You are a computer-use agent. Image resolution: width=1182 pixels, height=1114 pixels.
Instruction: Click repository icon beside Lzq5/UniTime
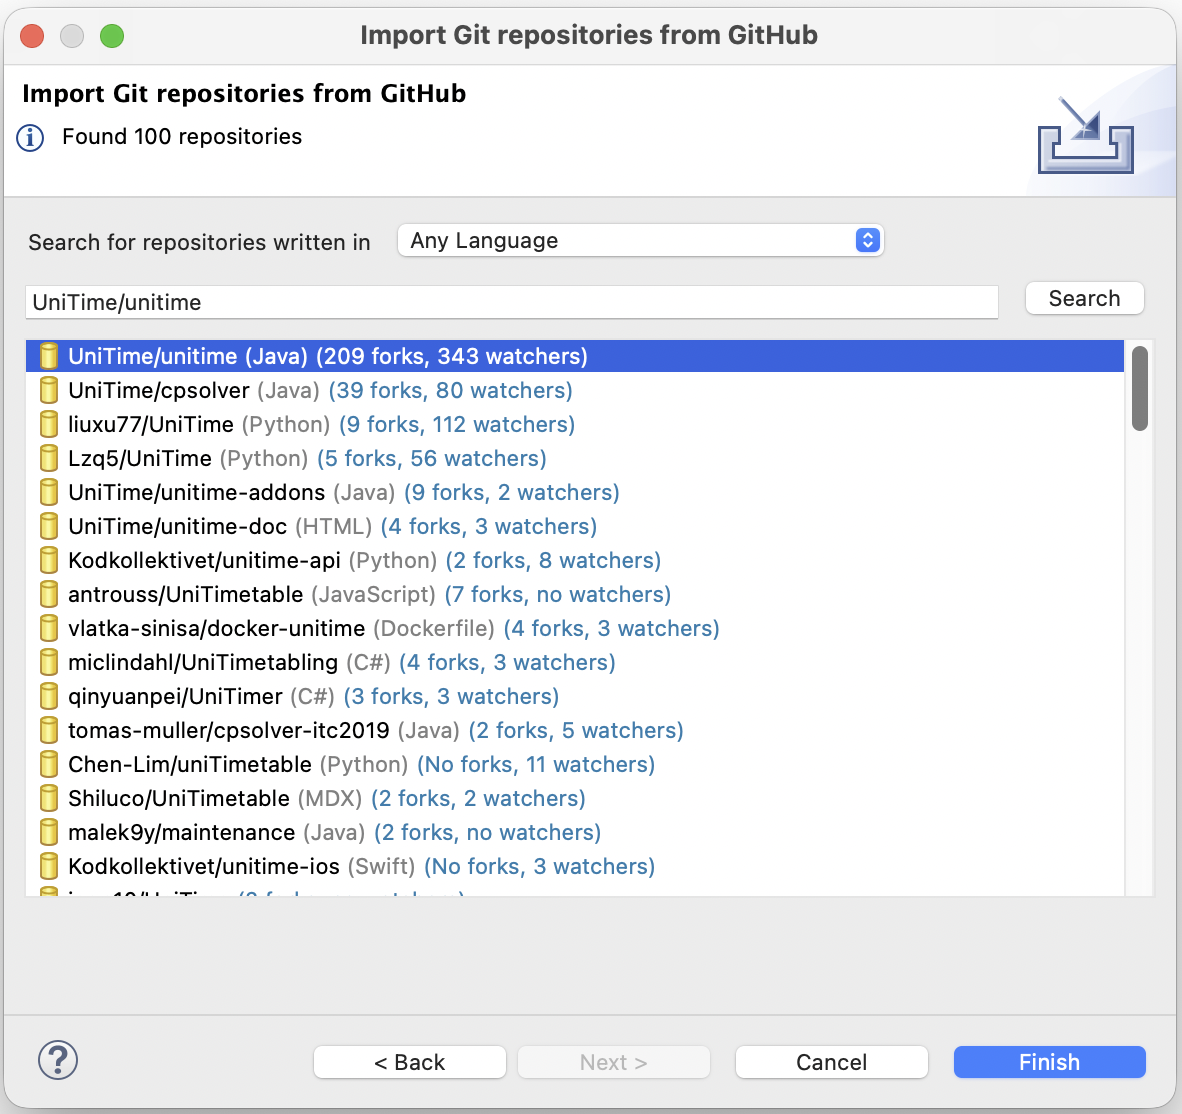(x=49, y=458)
